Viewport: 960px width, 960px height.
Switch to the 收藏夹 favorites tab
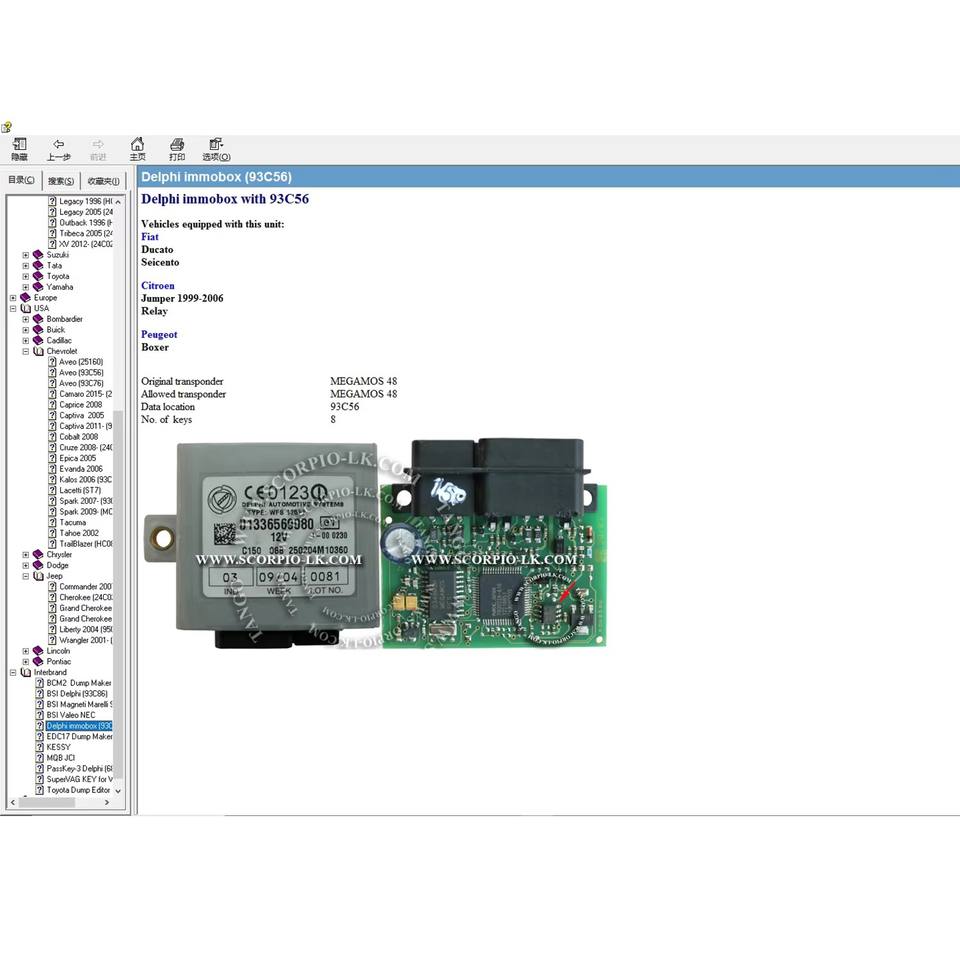[103, 181]
